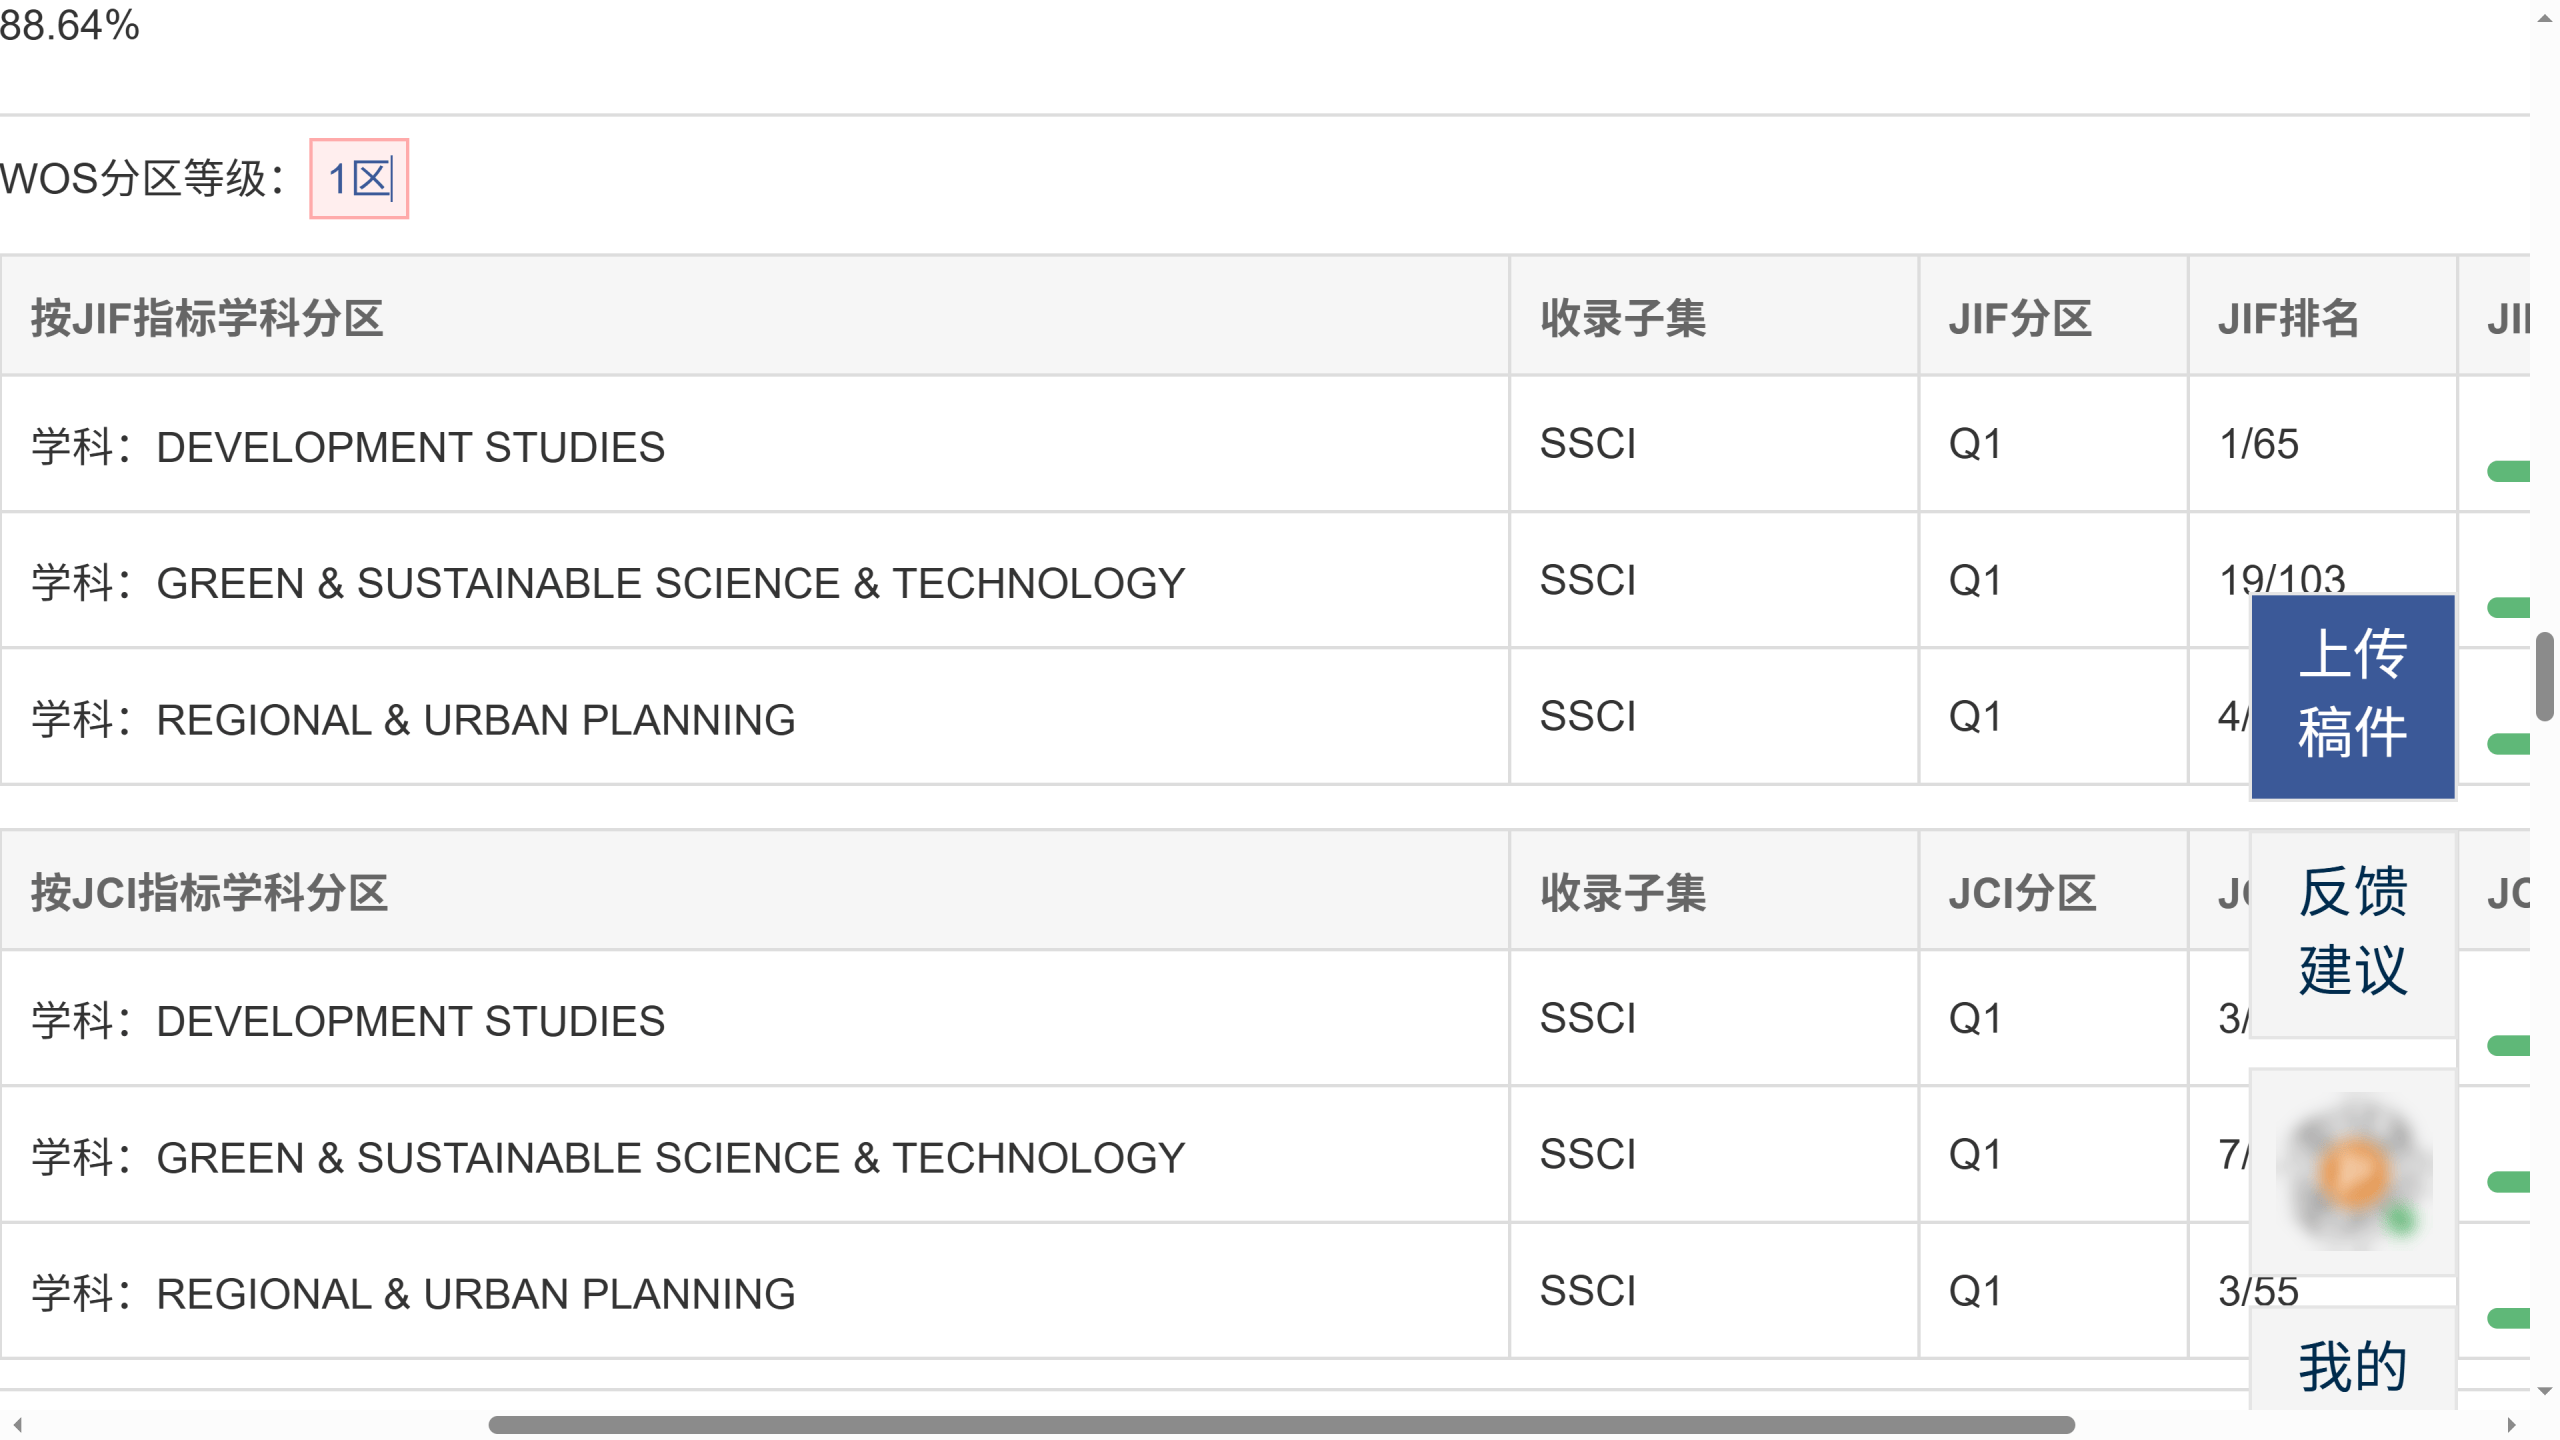Click the vertical scrollbar thumb

tap(2544, 676)
